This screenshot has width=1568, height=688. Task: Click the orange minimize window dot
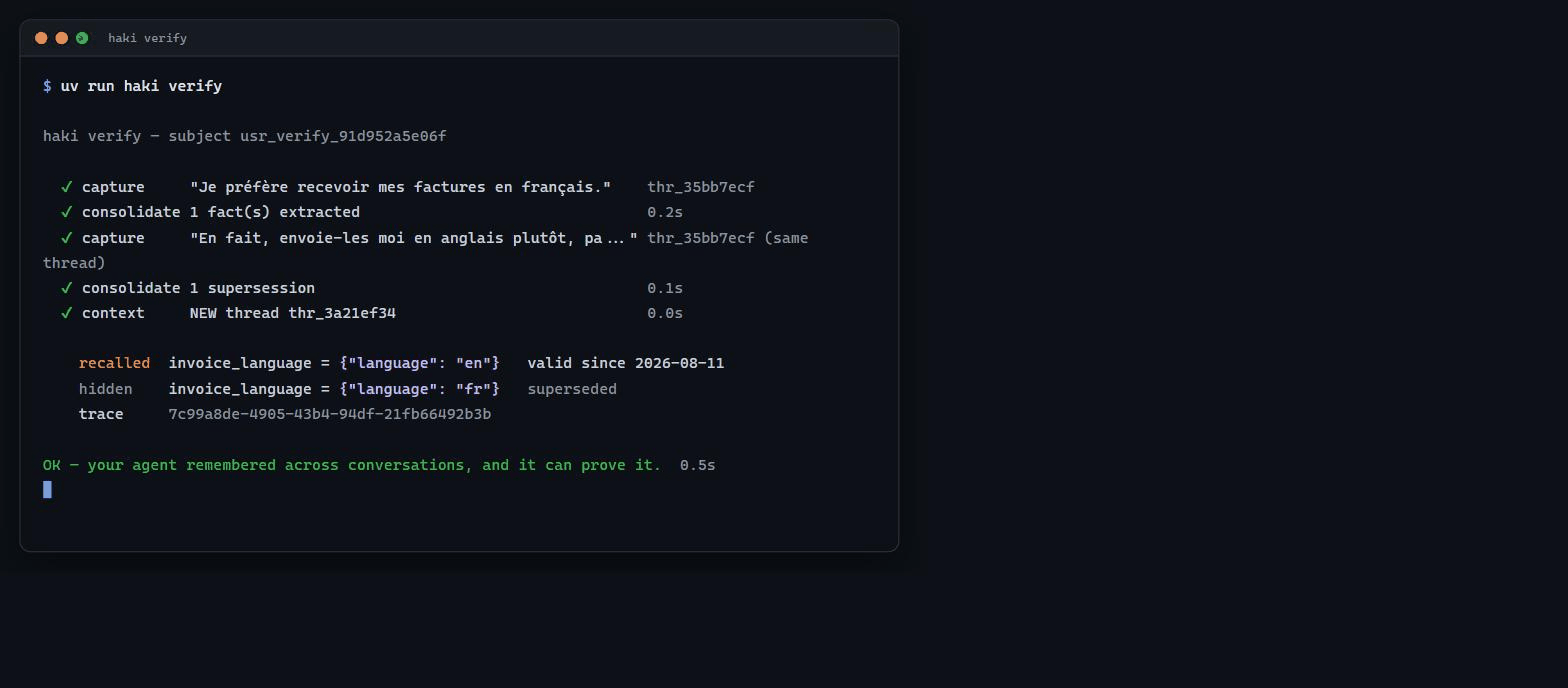tap(61, 38)
